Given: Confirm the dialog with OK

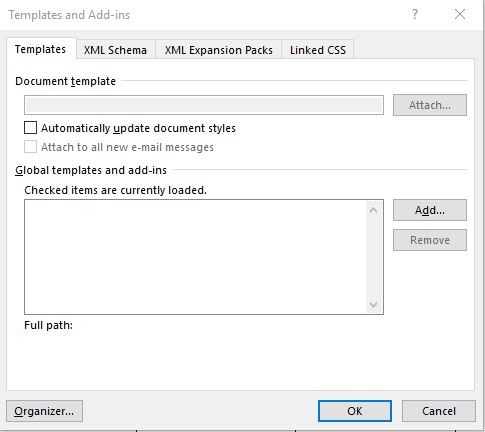Looking at the screenshot, I should click(355, 411).
